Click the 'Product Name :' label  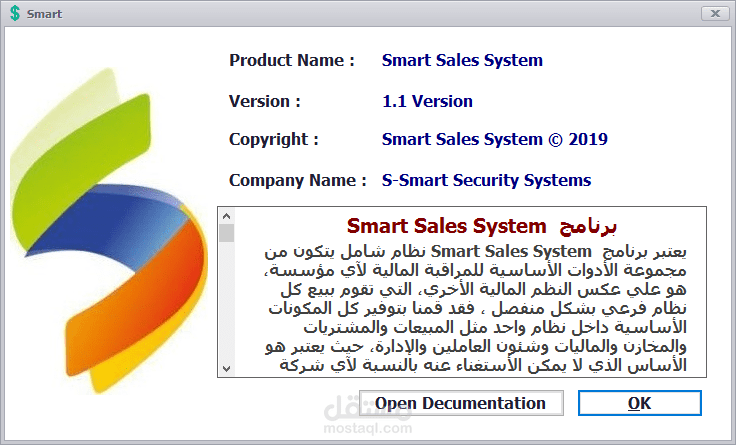tap(291, 60)
